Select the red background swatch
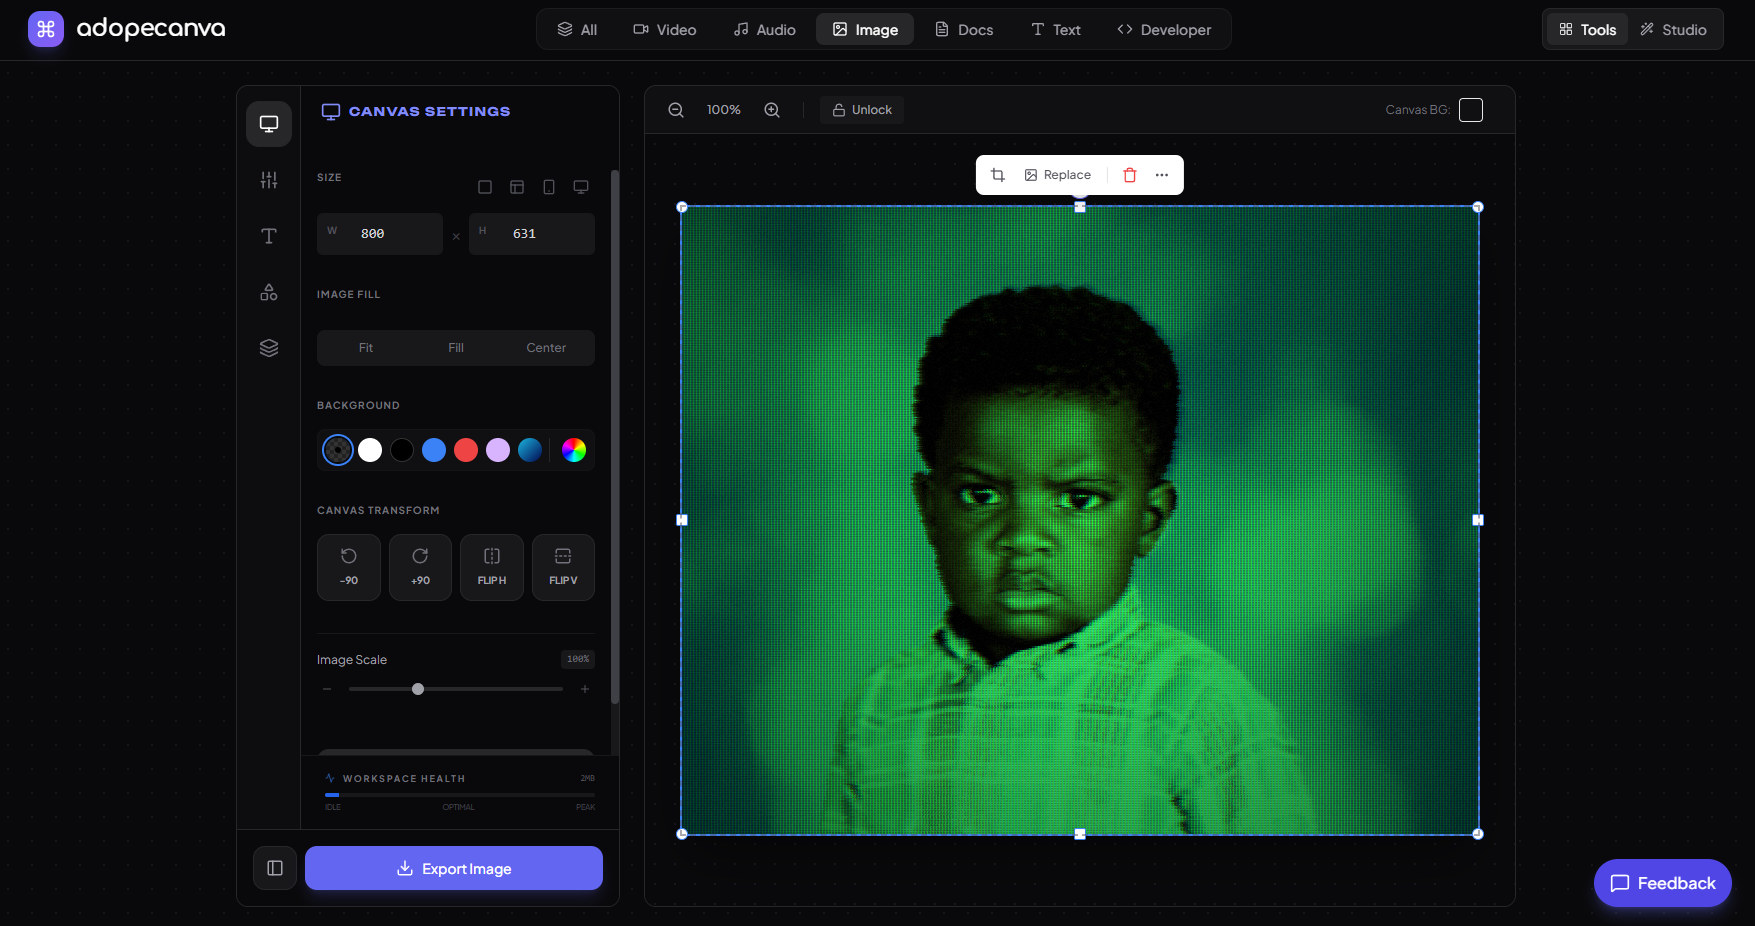 [x=465, y=450]
